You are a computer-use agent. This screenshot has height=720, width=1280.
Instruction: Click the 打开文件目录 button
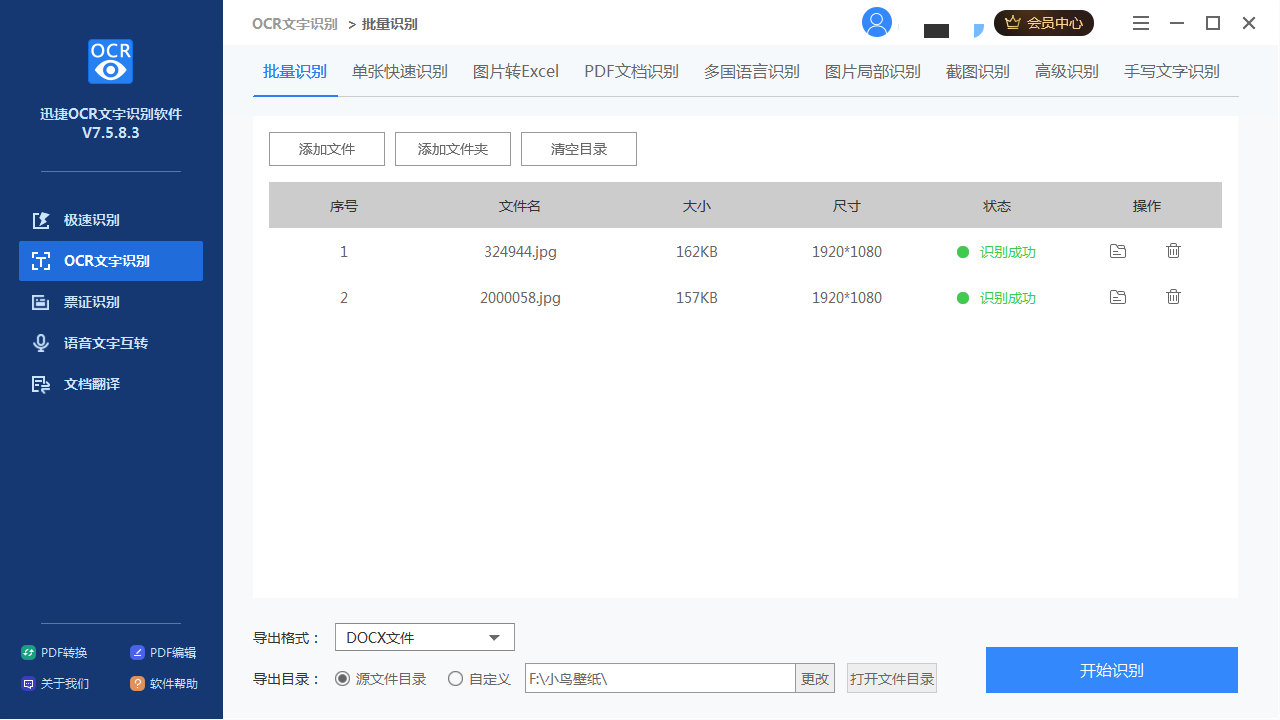[892, 679]
